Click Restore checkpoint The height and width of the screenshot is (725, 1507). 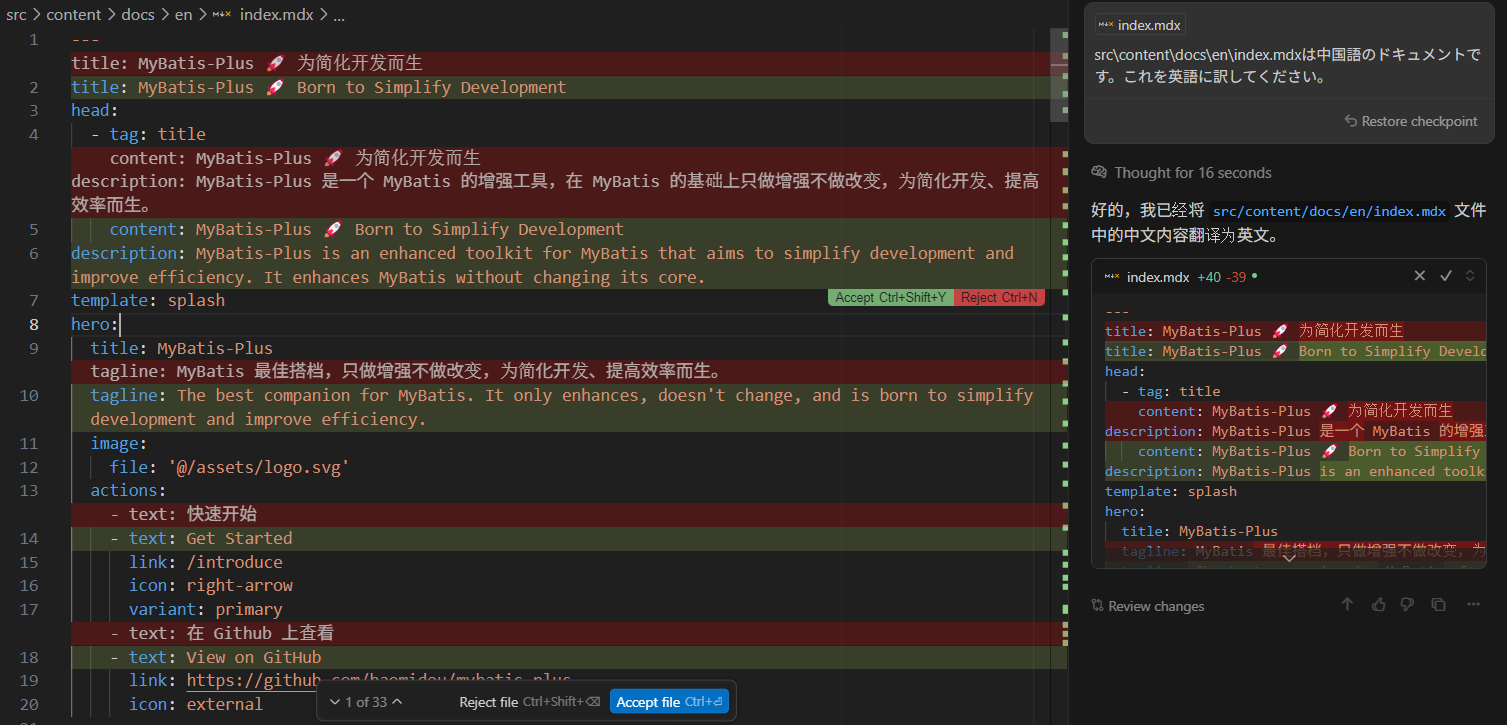tap(1410, 120)
